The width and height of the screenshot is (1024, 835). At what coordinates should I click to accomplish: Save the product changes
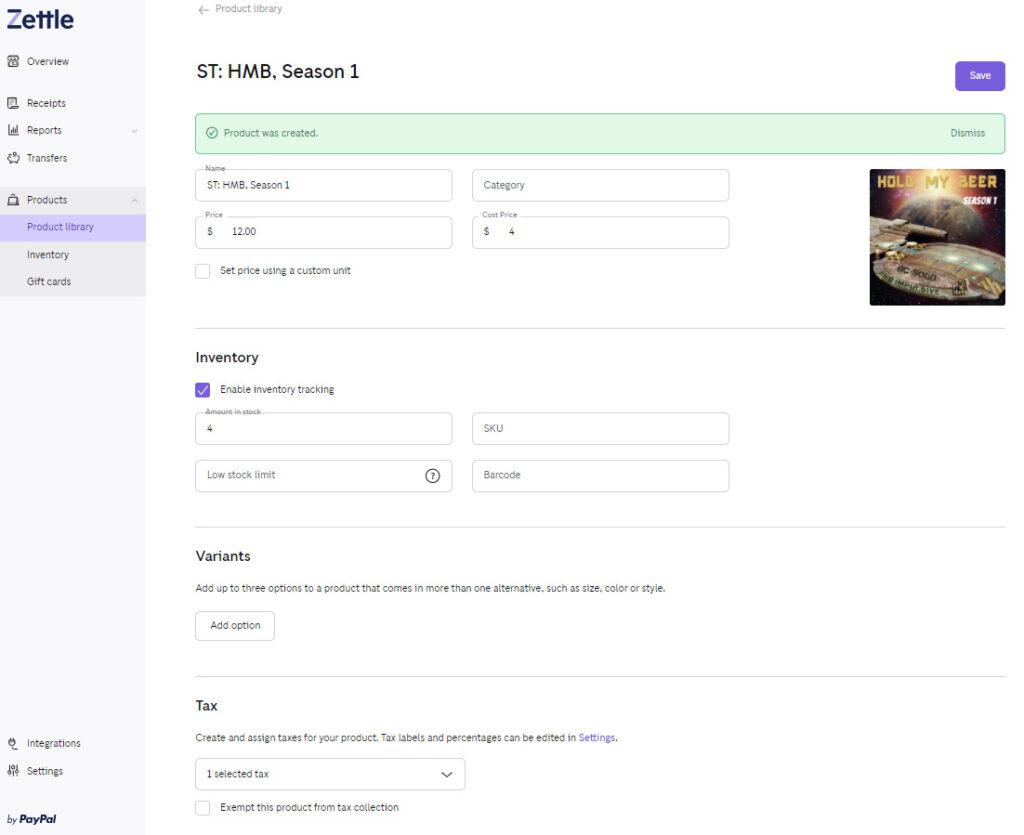979,76
